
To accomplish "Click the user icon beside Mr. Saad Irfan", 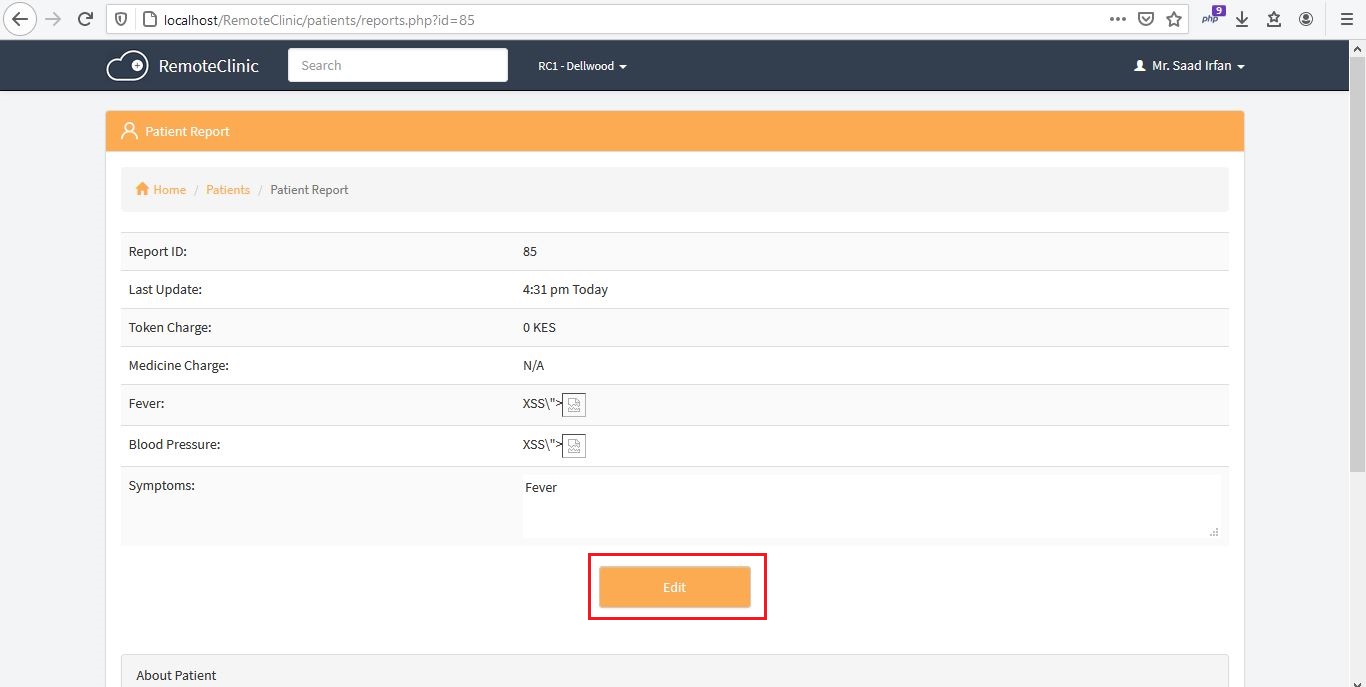I will [x=1139, y=66].
